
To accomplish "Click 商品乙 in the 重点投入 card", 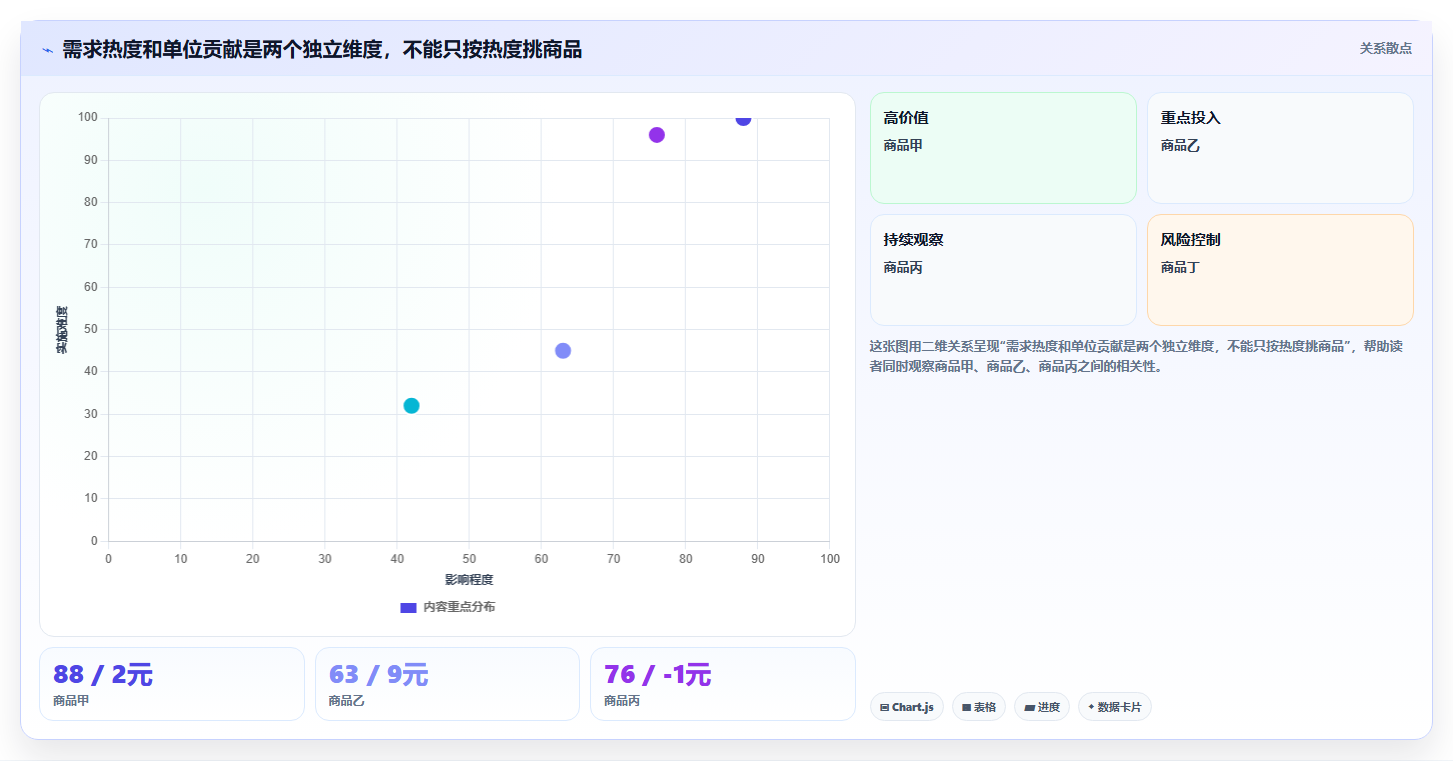I will click(1180, 145).
